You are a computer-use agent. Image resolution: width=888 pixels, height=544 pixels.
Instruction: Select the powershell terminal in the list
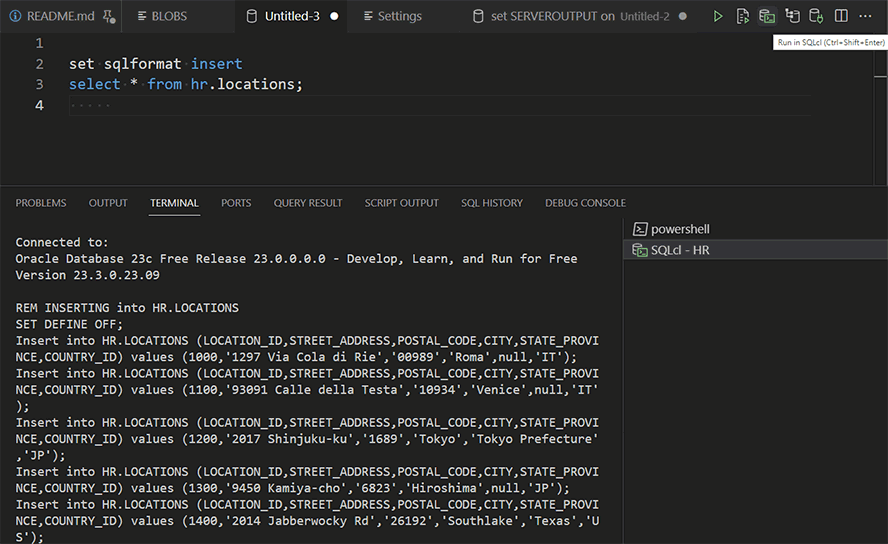point(680,229)
